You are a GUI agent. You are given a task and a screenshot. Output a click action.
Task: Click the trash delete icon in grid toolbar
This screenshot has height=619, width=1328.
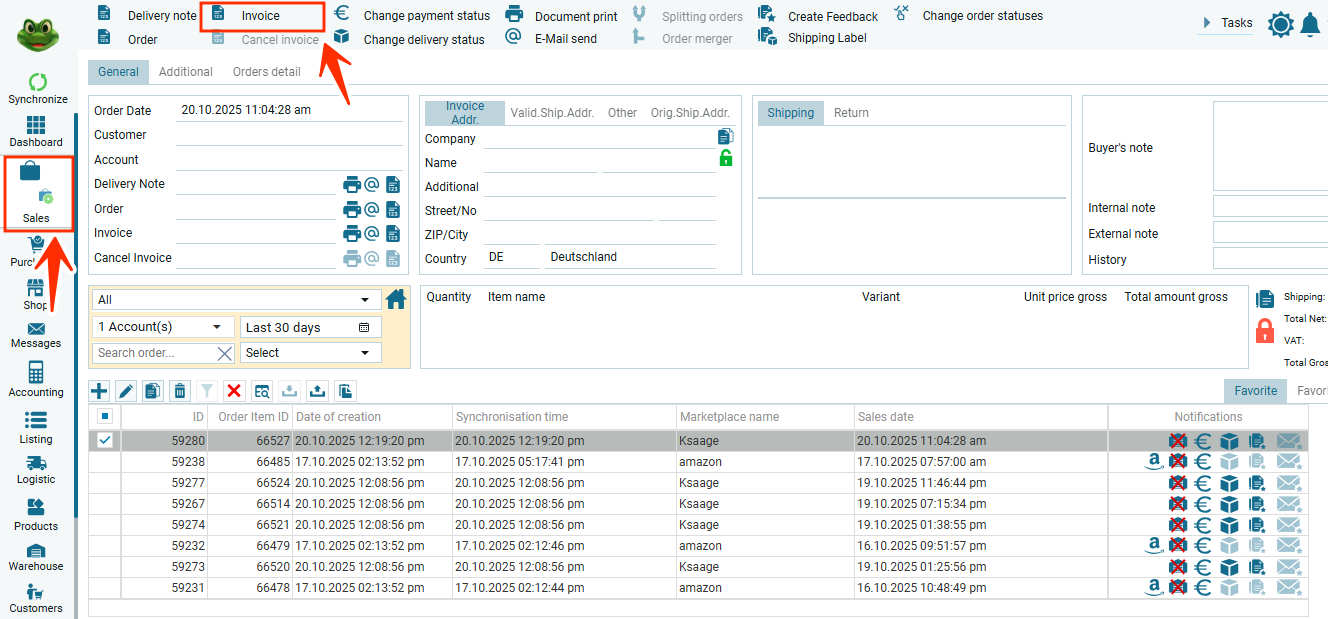180,391
